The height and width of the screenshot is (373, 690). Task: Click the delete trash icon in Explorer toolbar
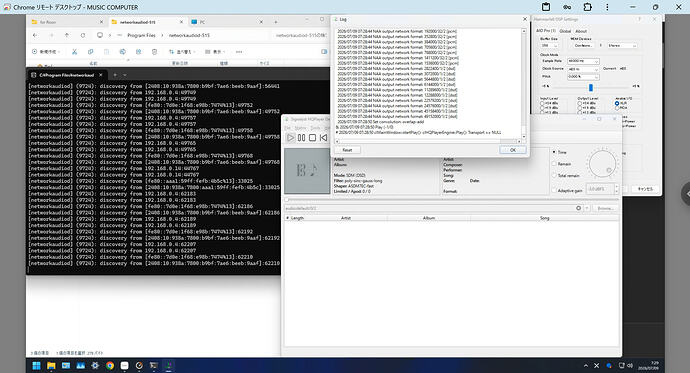pos(154,51)
